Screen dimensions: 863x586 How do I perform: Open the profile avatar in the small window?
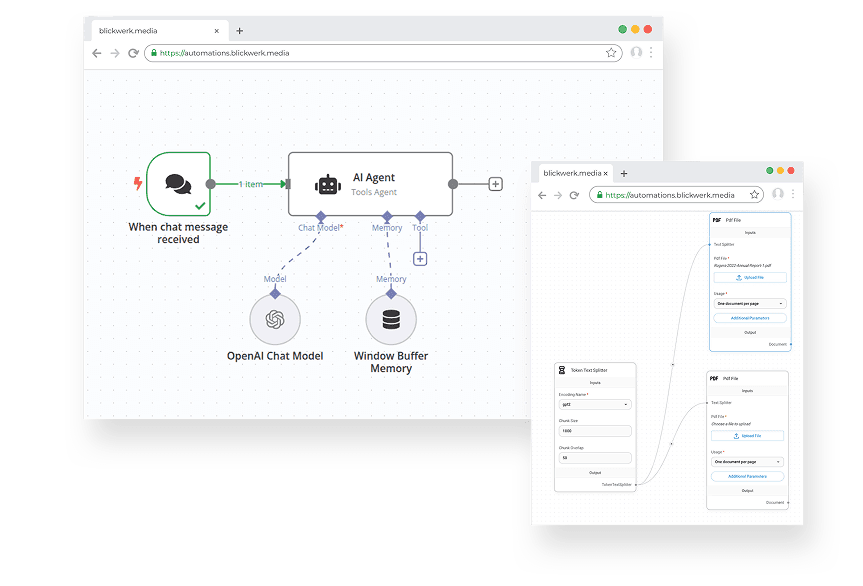point(778,194)
